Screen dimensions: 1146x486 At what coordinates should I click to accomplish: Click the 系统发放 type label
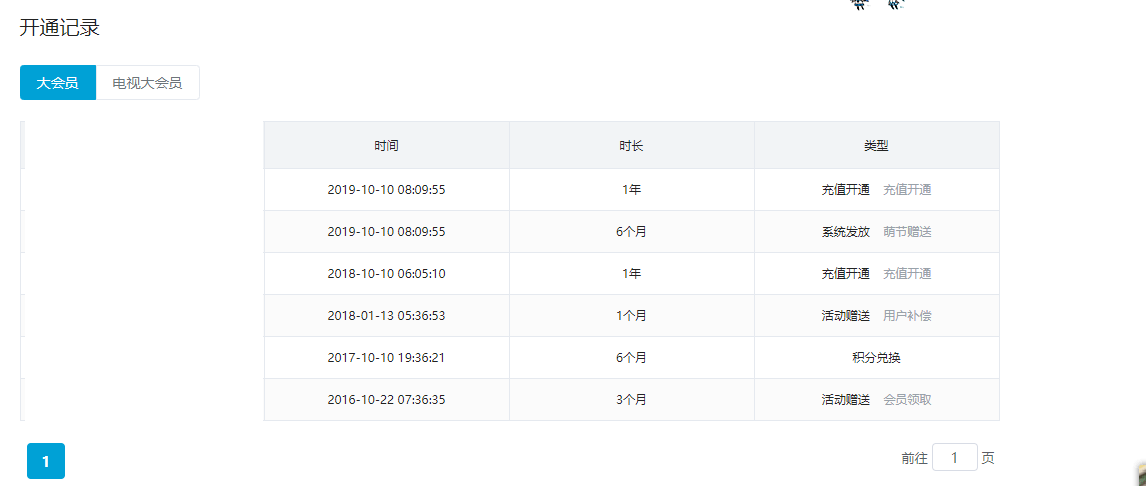pos(845,232)
